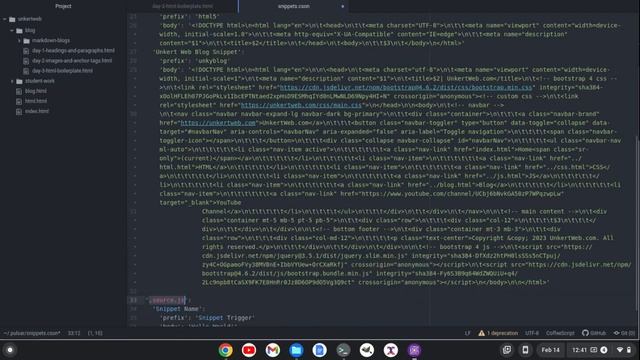Click the unkertweb root folder icon

(x=12, y=19)
